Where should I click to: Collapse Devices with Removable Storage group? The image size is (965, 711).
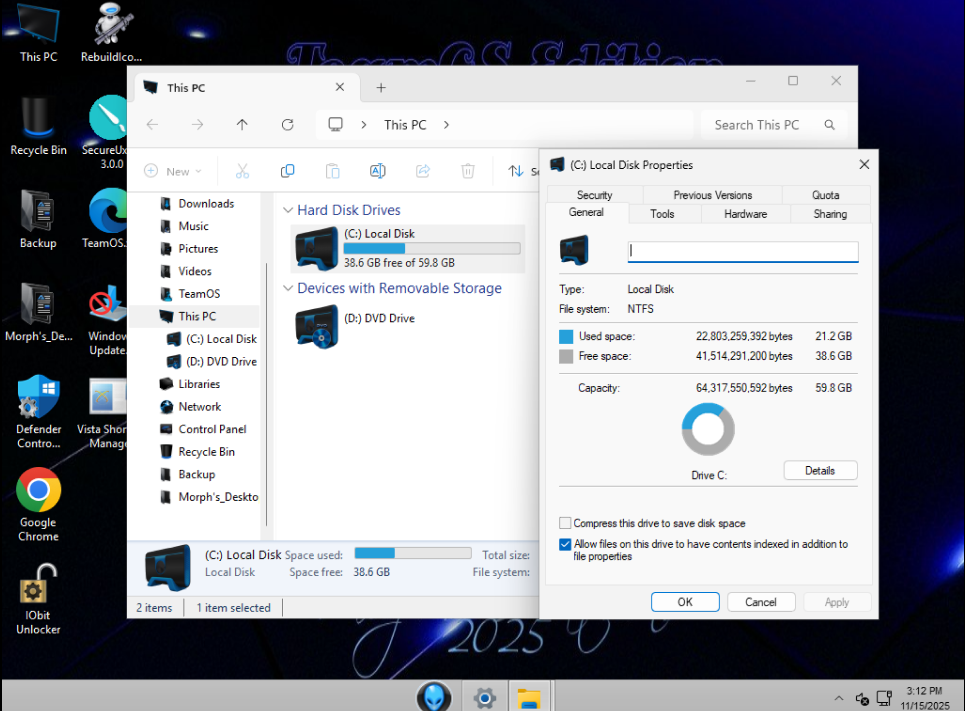[288, 289]
